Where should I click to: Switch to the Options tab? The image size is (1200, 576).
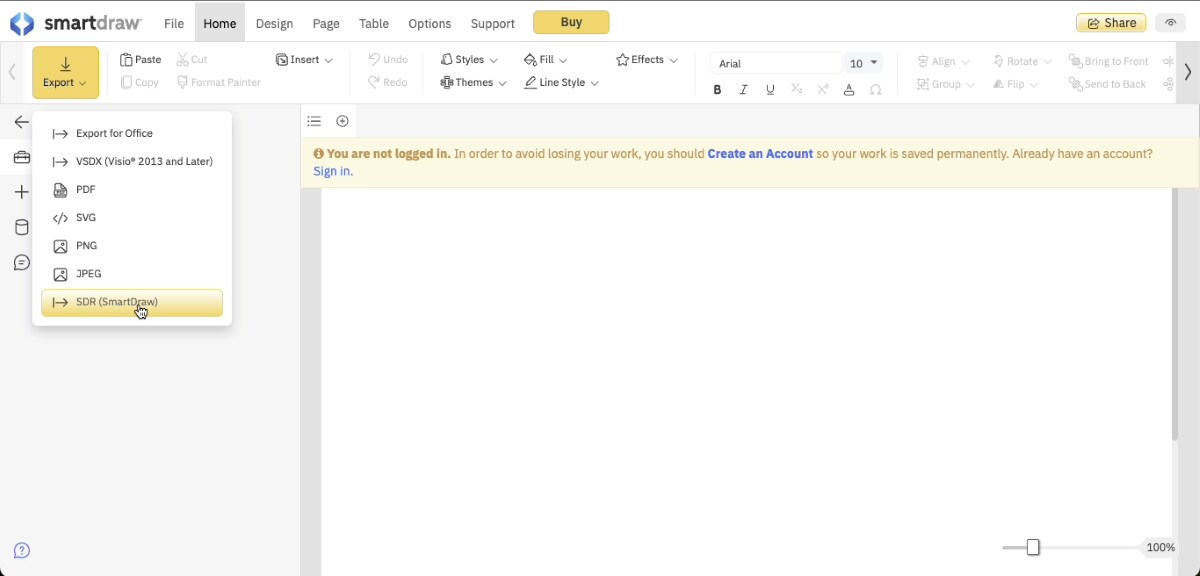click(429, 23)
